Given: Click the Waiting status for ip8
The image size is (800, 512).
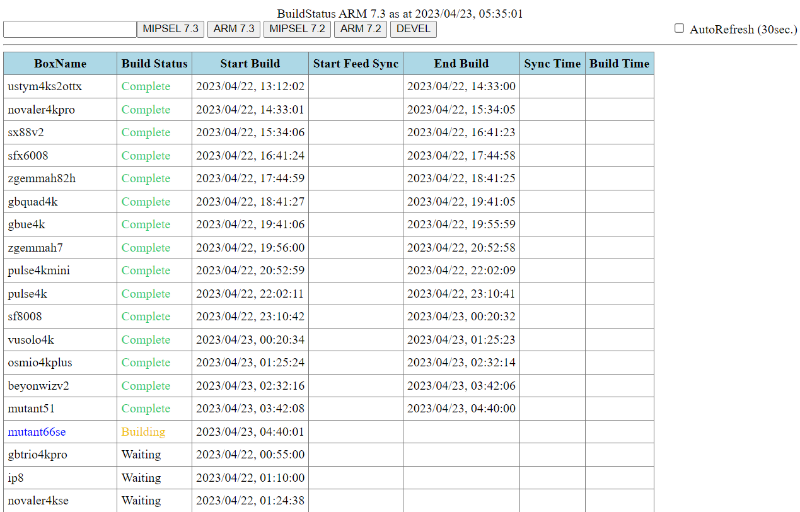Looking at the screenshot, I should [141, 478].
